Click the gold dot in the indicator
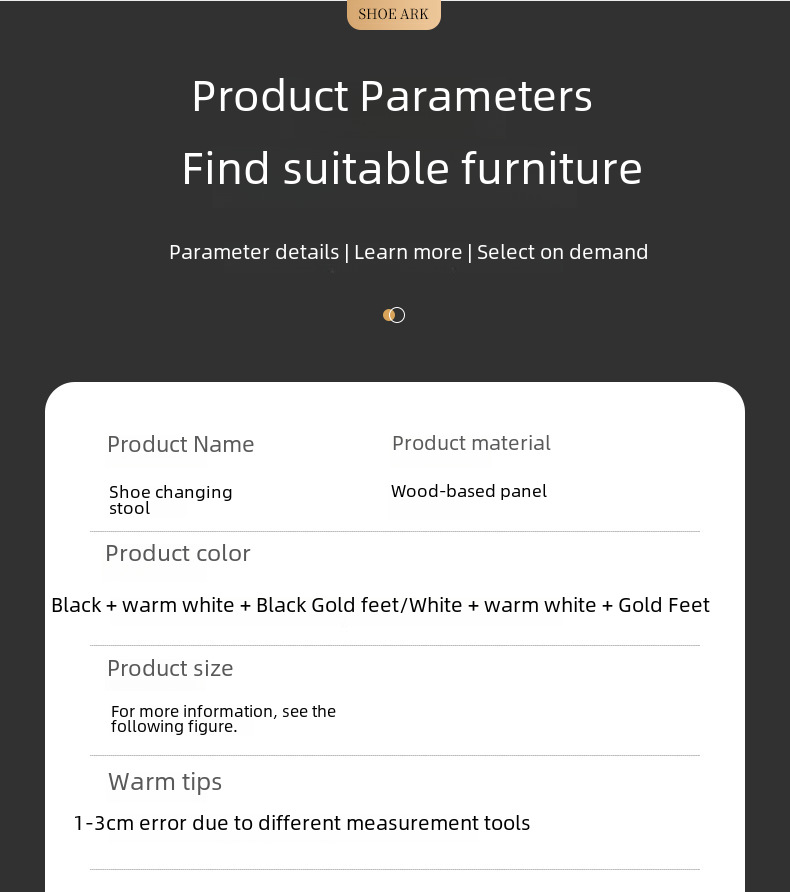 [x=388, y=315]
